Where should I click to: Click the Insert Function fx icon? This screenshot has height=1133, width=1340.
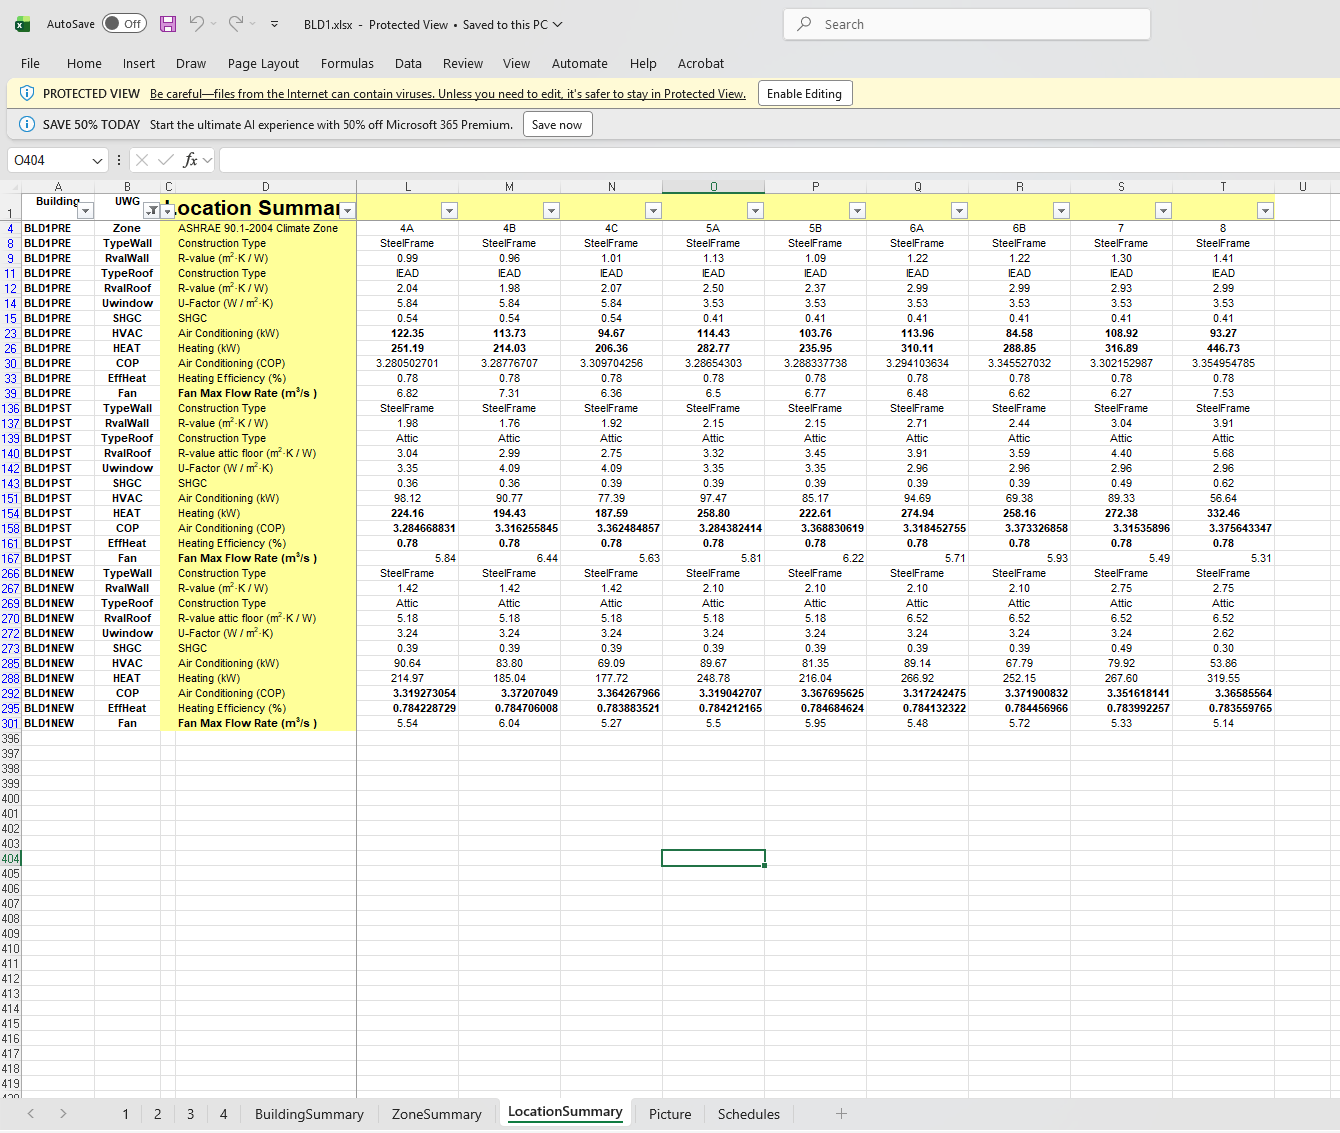(x=190, y=160)
